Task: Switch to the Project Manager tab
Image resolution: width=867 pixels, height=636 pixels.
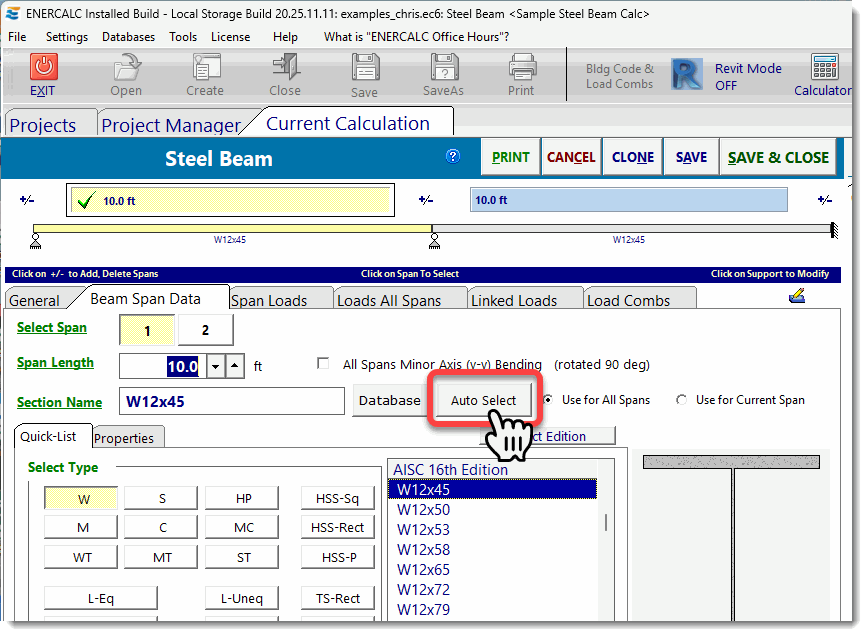Action: pos(170,125)
